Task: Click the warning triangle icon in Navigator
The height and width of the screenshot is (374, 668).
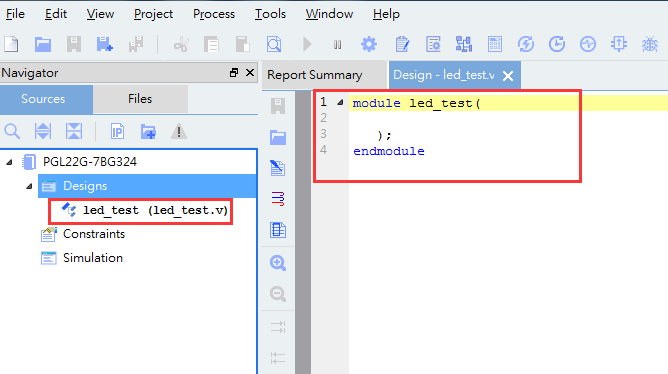Action: coord(179,131)
